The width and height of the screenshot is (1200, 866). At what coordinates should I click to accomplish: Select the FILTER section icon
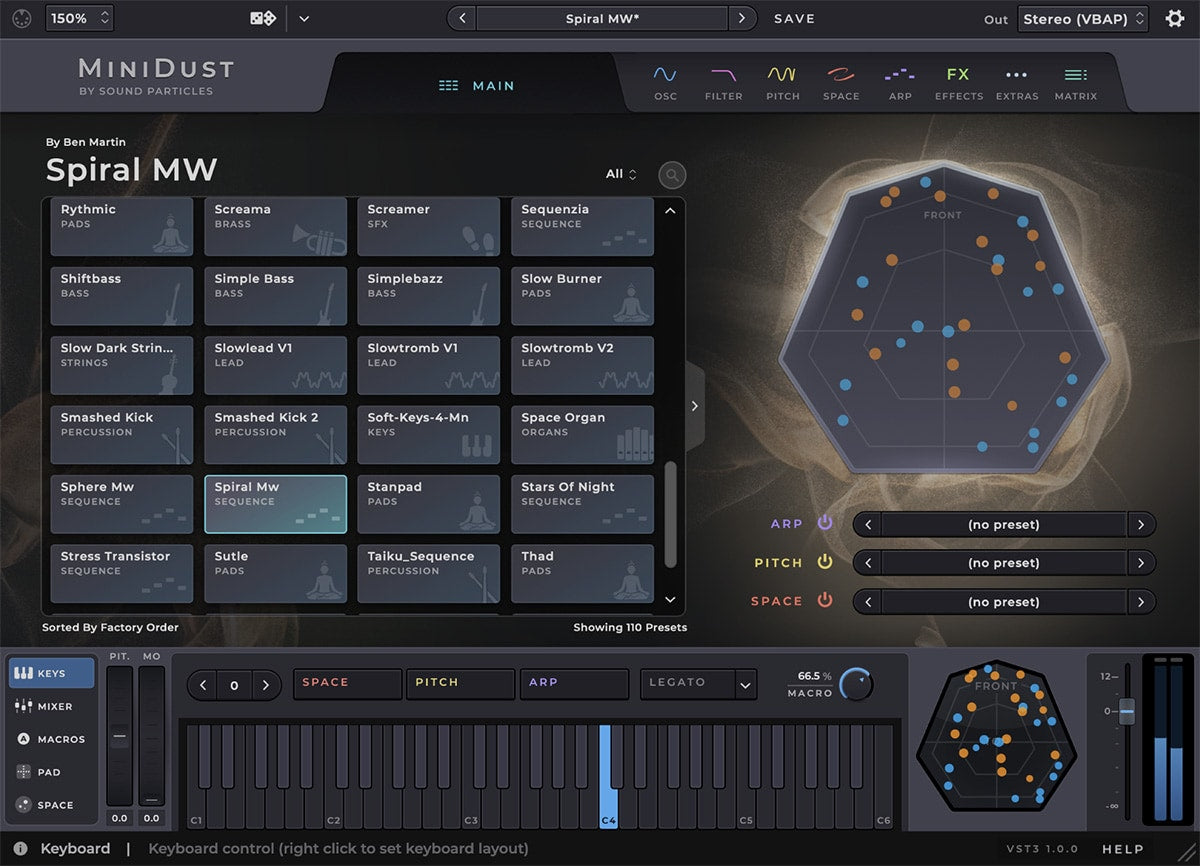[723, 80]
